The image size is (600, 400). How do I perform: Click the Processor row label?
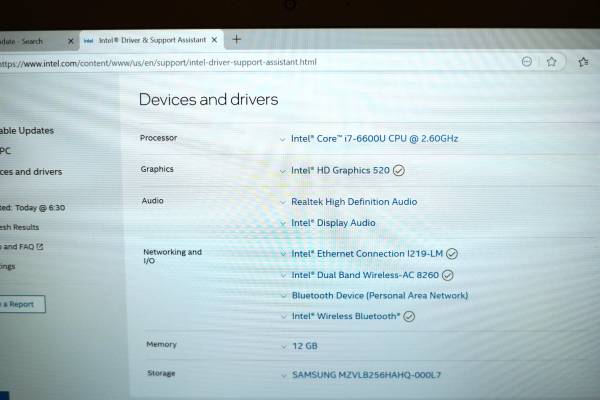(x=158, y=138)
